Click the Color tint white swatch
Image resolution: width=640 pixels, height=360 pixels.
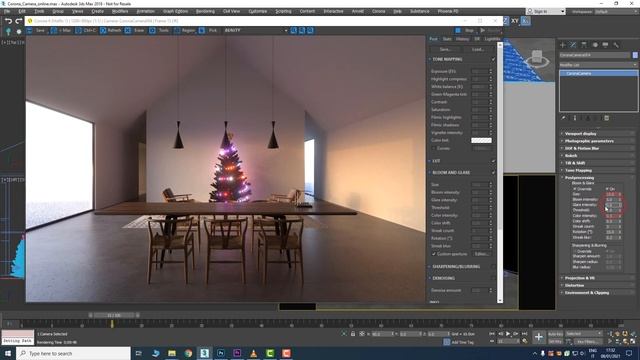pyautogui.click(x=481, y=140)
